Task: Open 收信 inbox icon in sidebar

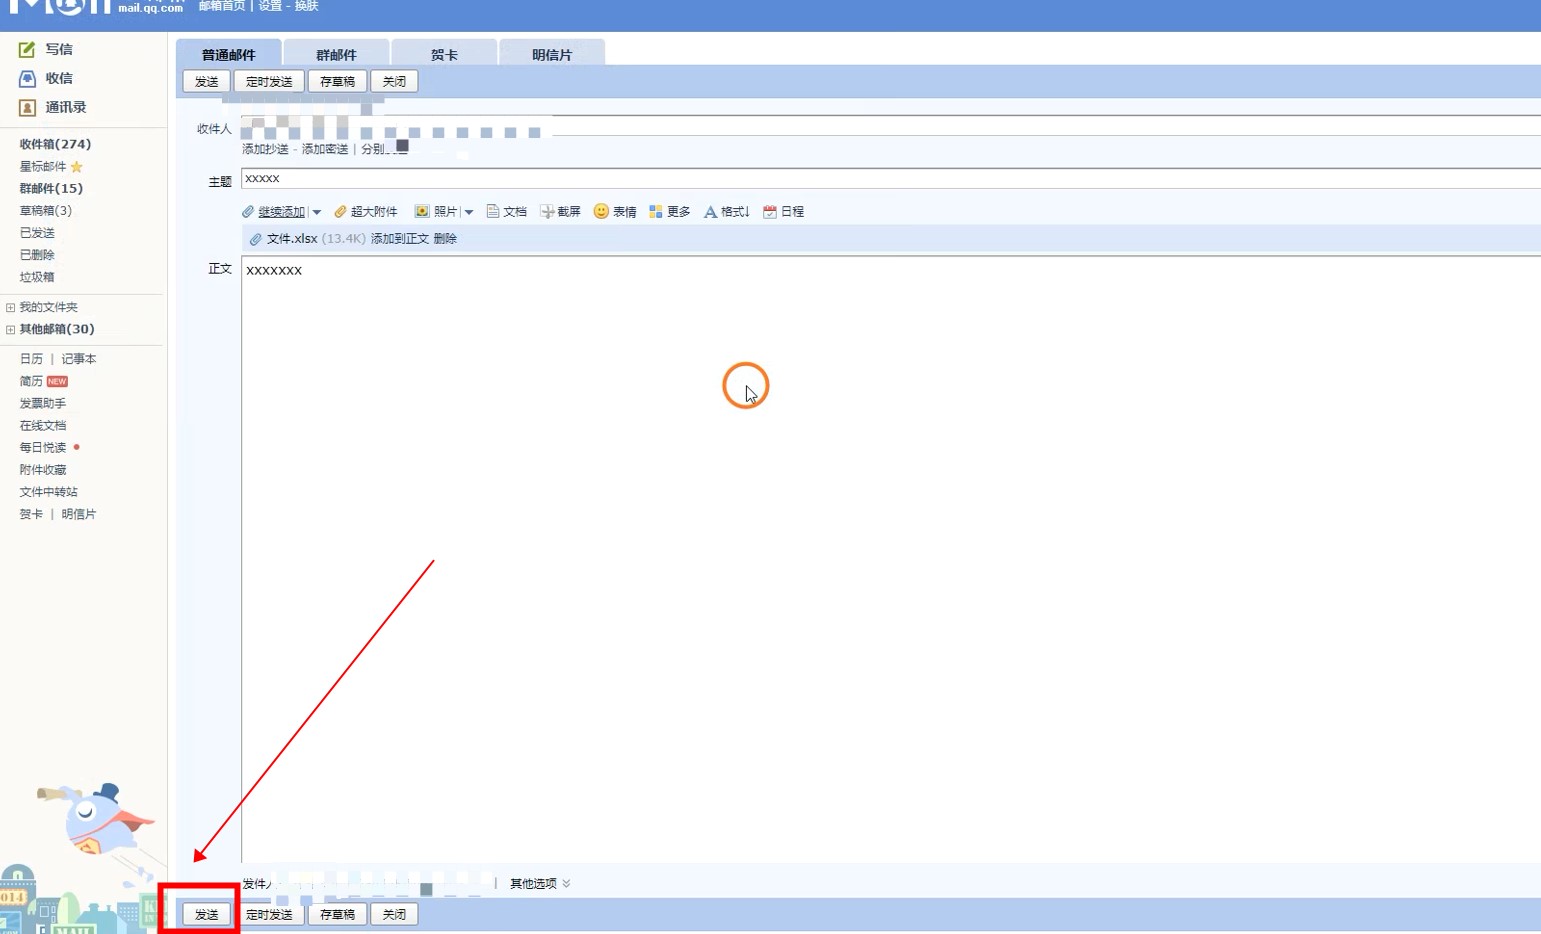Action: pyautogui.click(x=27, y=78)
